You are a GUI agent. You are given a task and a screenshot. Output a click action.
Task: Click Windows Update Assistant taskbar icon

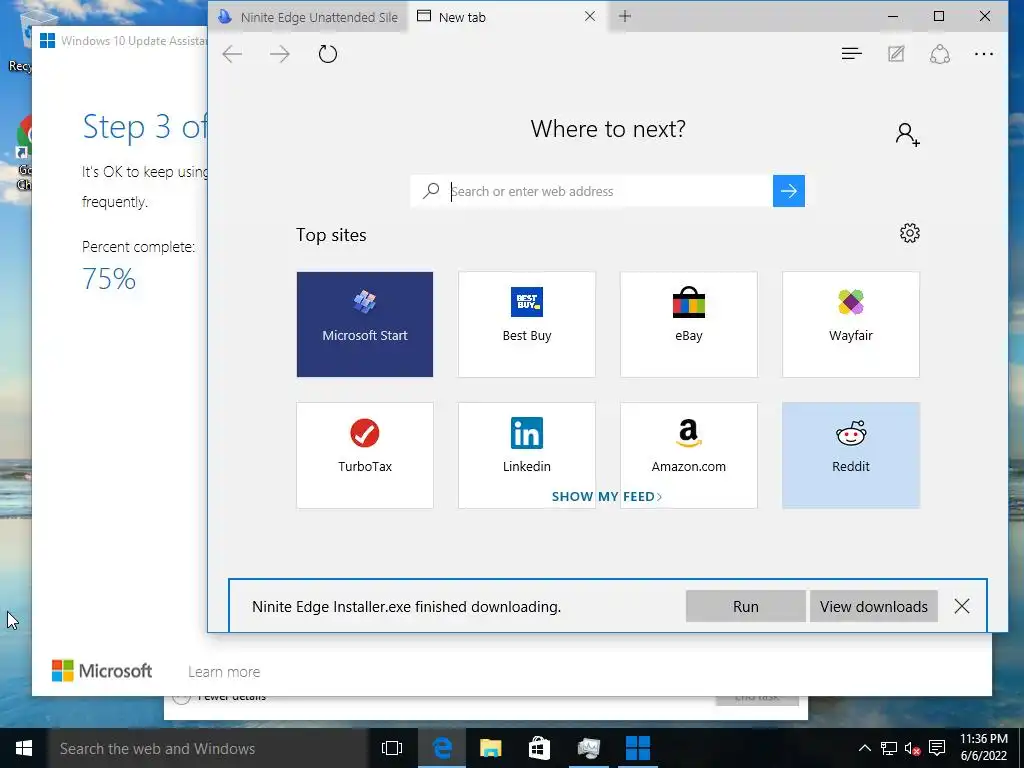coord(637,748)
